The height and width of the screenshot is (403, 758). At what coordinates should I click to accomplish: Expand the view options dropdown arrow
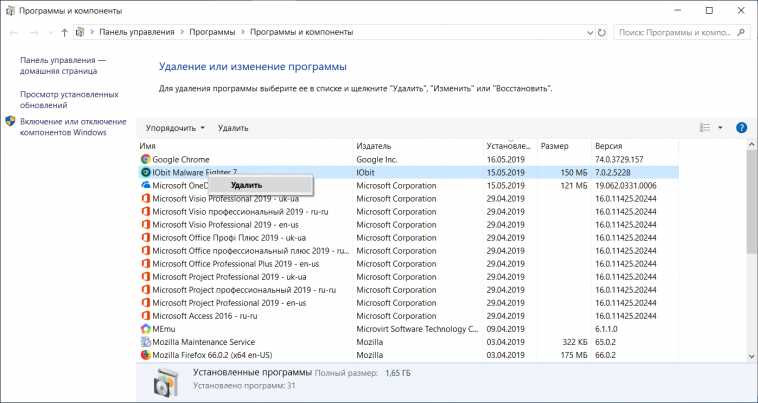[x=720, y=128]
